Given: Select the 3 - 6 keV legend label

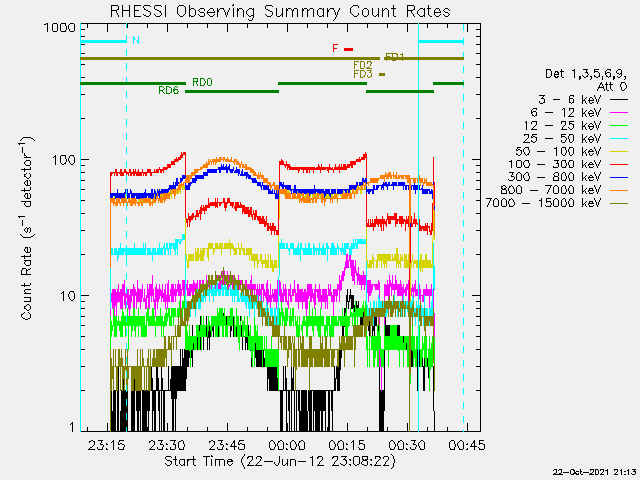Looking at the screenshot, I should (570, 100).
